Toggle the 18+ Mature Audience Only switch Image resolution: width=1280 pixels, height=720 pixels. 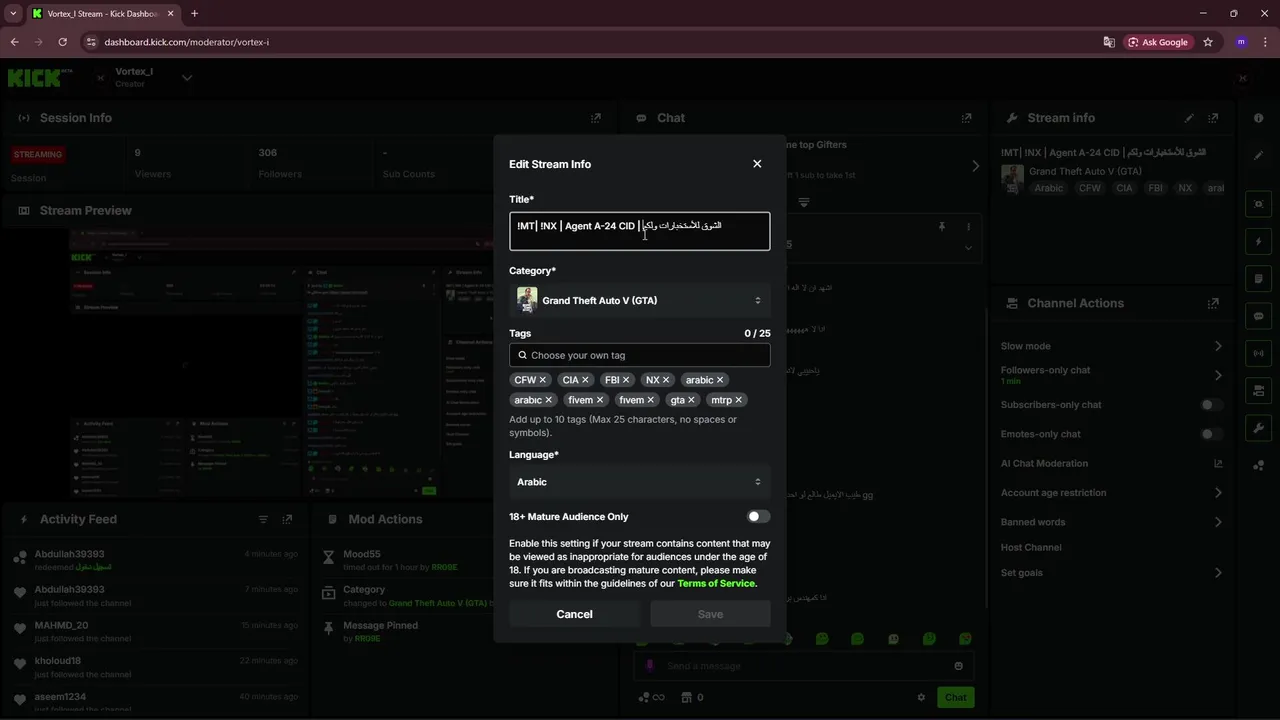pyautogui.click(x=759, y=517)
